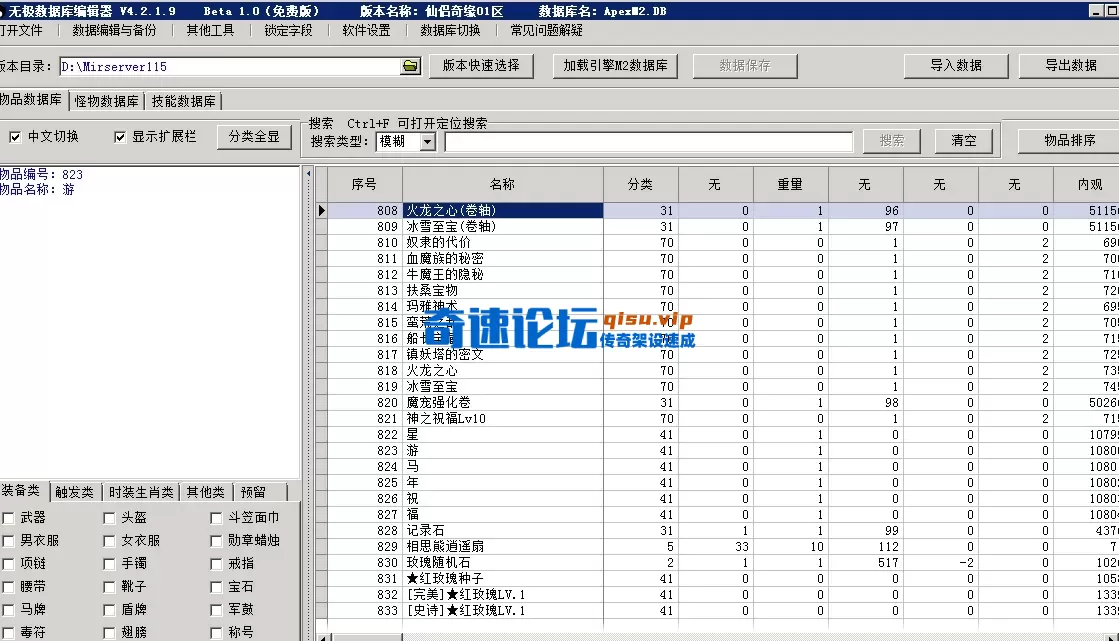Uncheck the 中文切换 checkbox

point(14,138)
